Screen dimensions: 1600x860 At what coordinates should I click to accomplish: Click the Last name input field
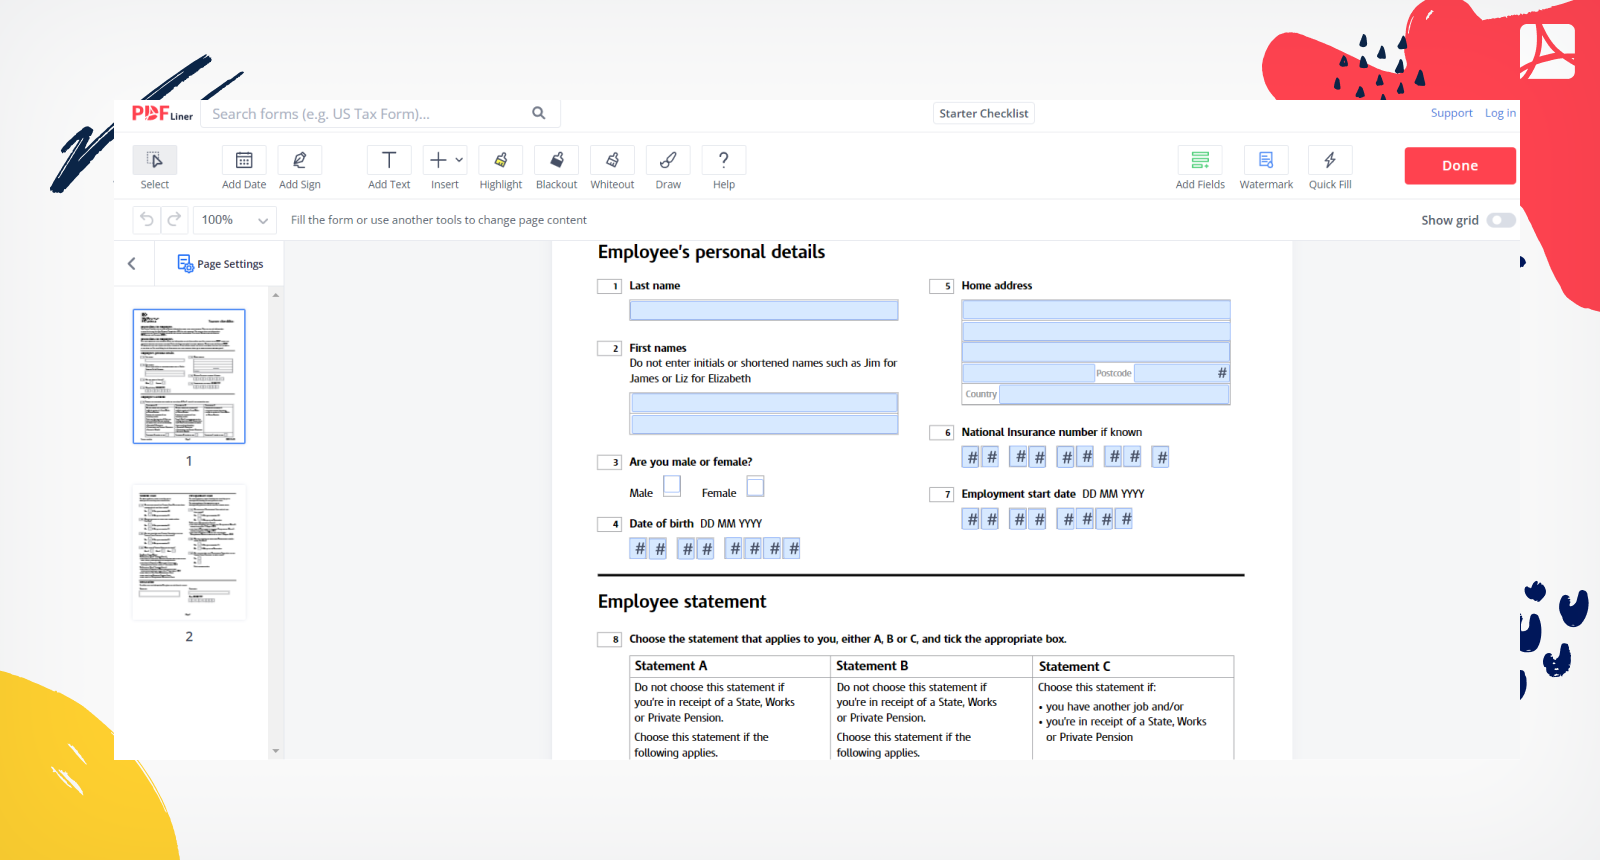[x=763, y=311]
